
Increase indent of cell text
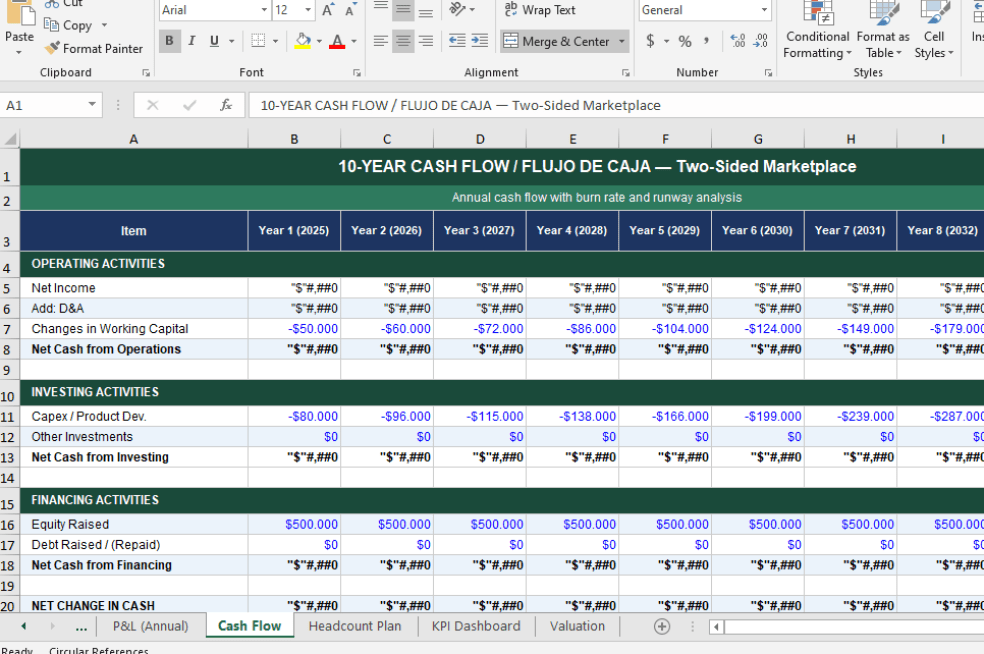click(480, 41)
